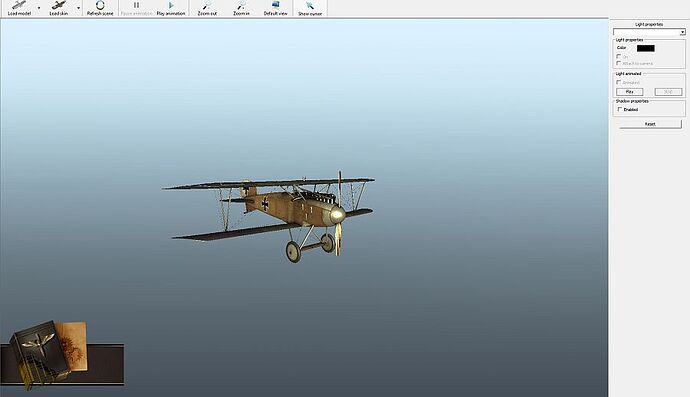
Task: Click the Refresh scene icon
Action: [x=100, y=5]
